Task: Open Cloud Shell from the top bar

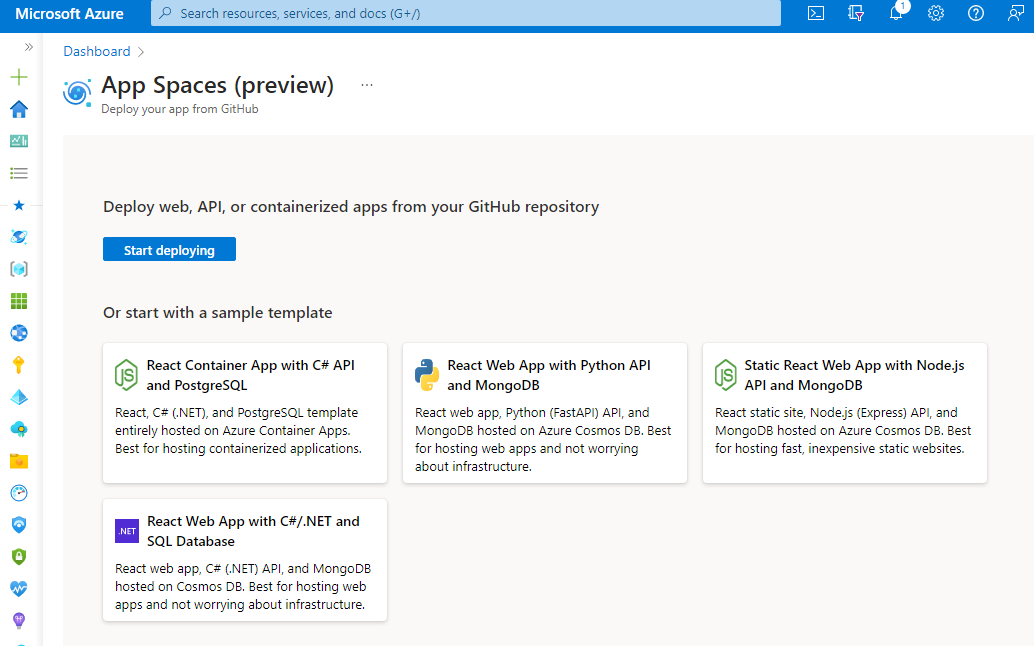Action: point(816,14)
